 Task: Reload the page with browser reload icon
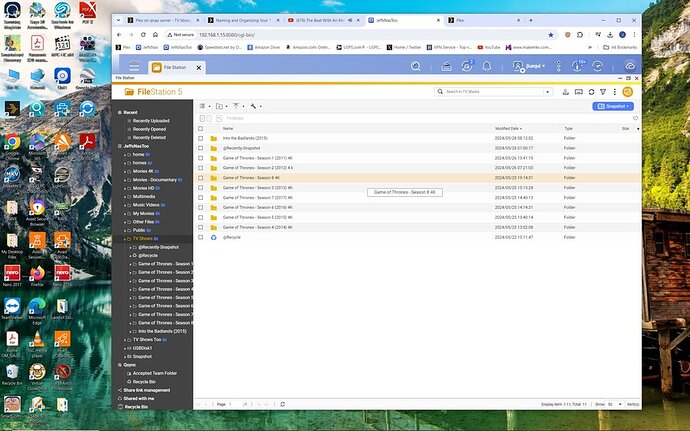pos(143,34)
